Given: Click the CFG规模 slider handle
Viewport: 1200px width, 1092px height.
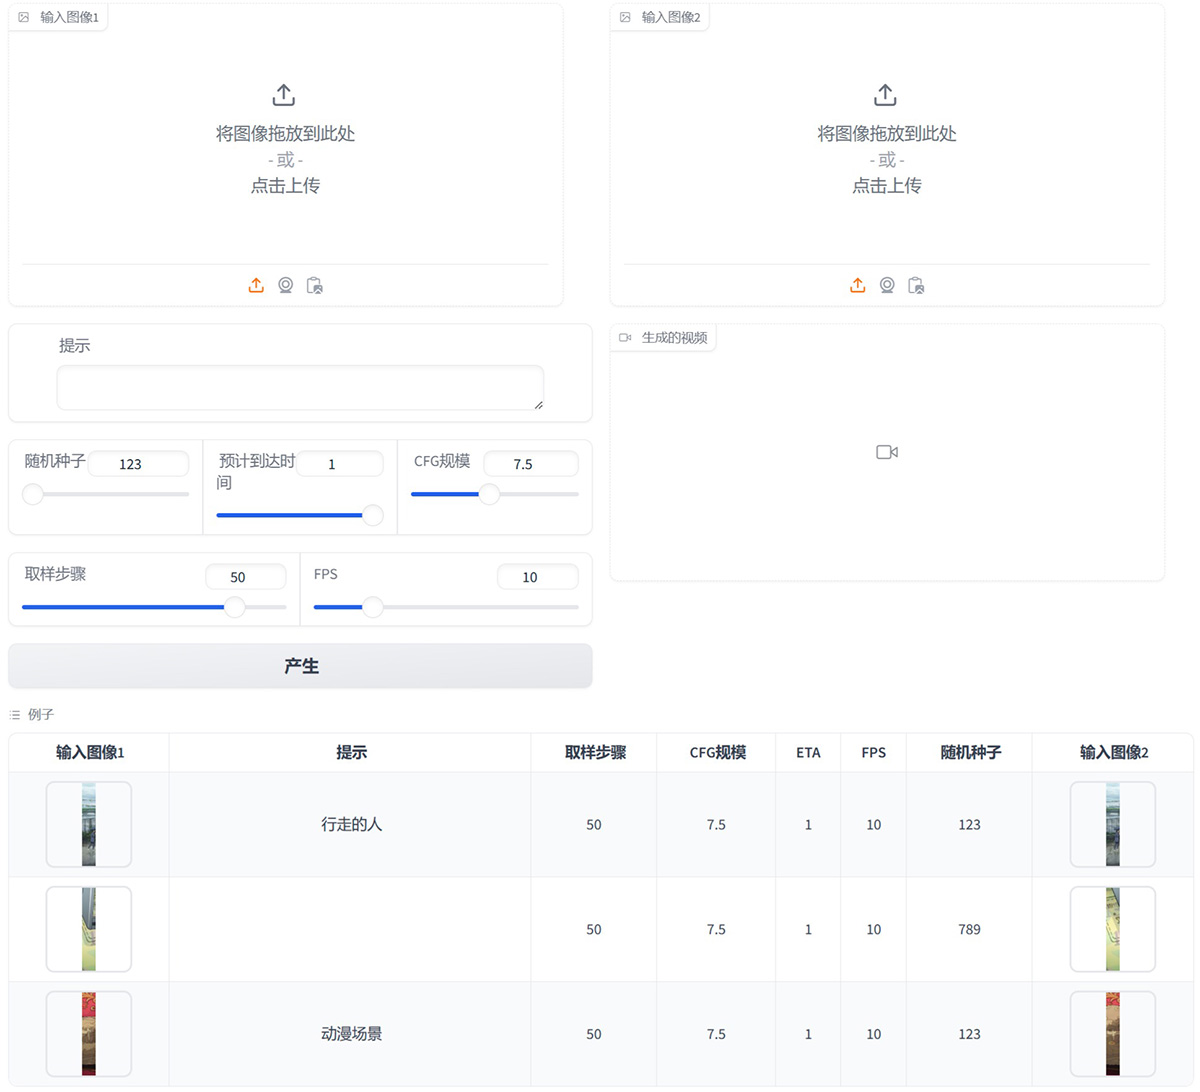Looking at the screenshot, I should click(489, 494).
